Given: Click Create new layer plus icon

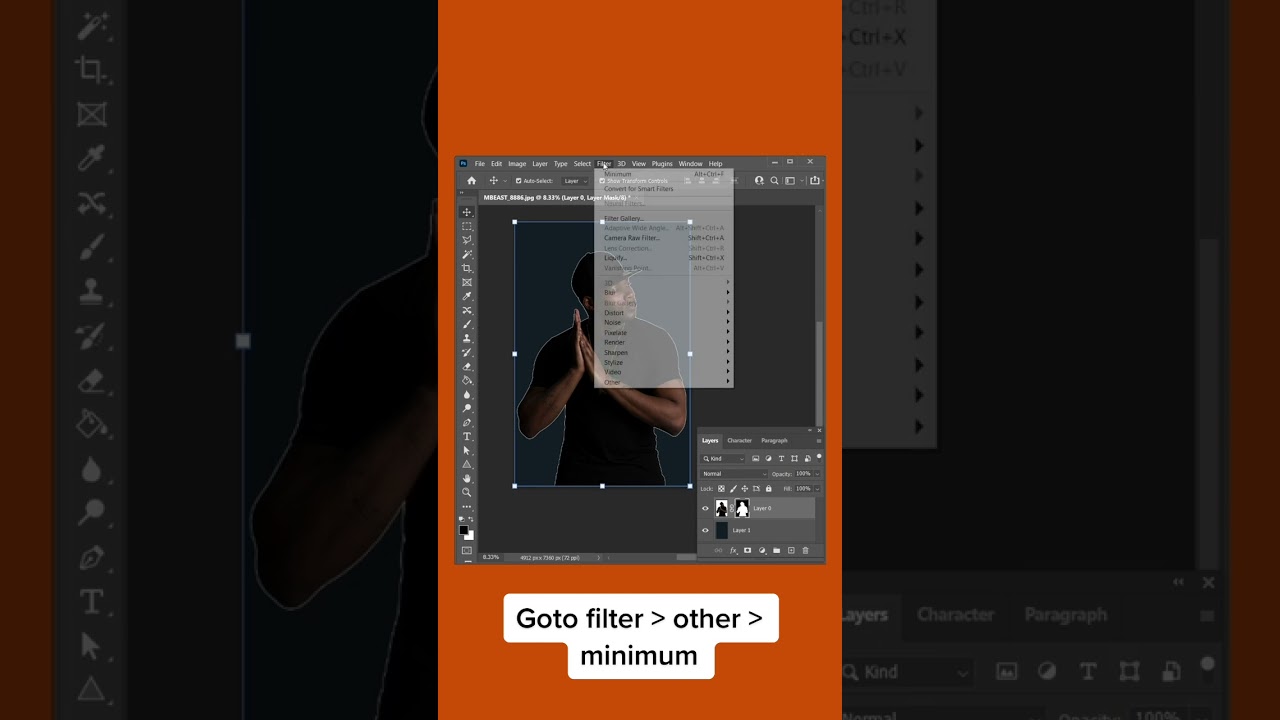Looking at the screenshot, I should (791, 550).
